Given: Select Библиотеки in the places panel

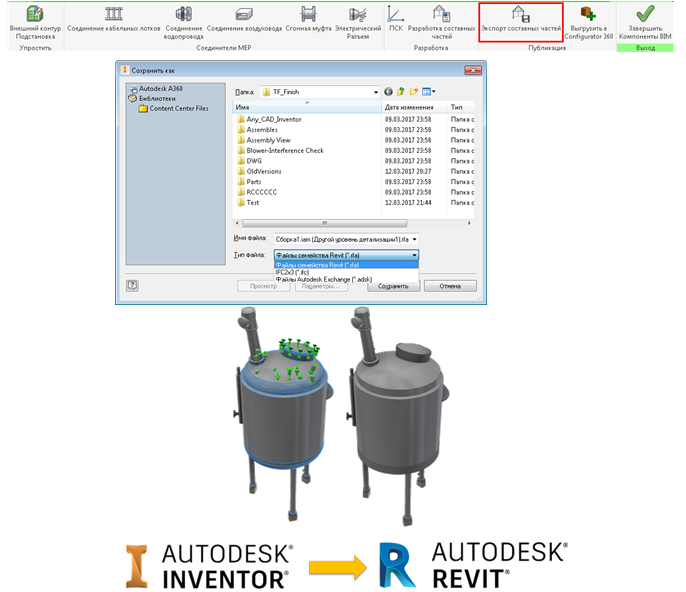Looking at the screenshot, I should point(152,98).
